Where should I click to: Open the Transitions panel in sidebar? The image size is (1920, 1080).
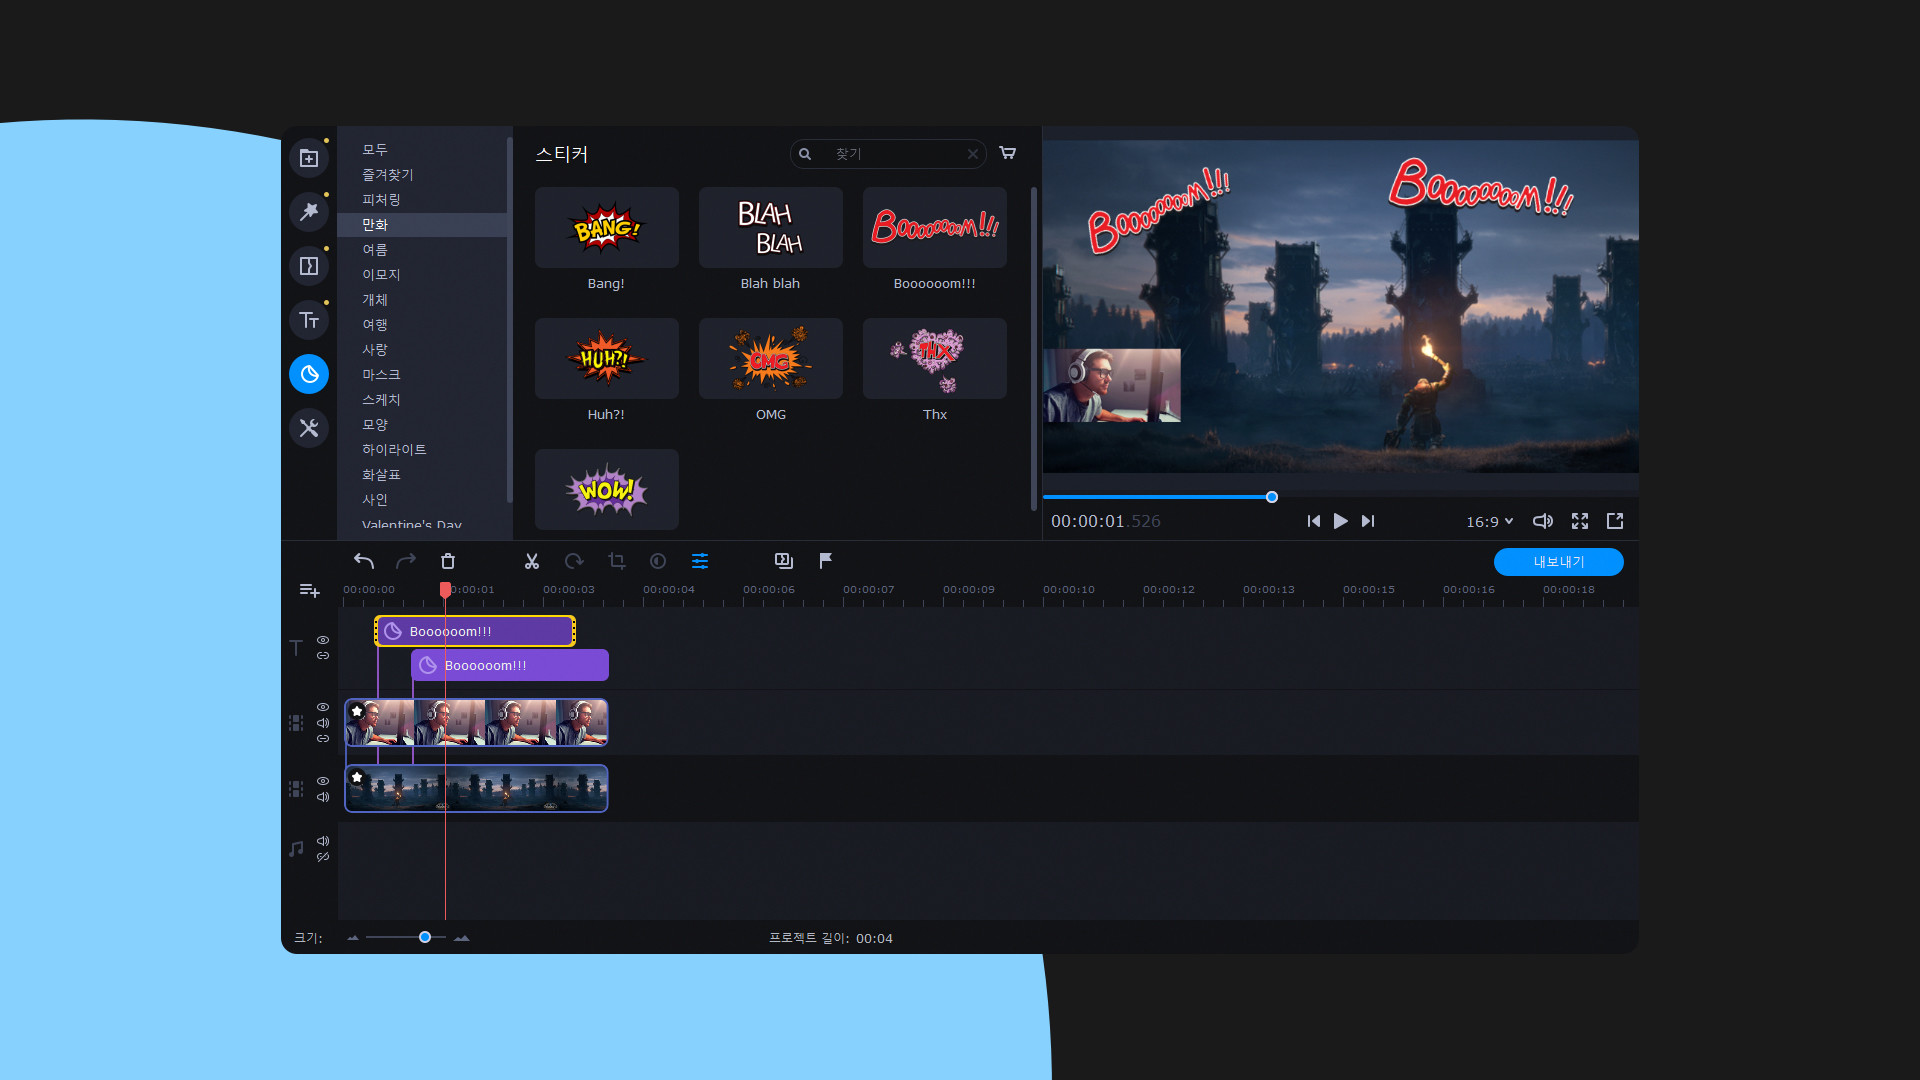(x=309, y=266)
